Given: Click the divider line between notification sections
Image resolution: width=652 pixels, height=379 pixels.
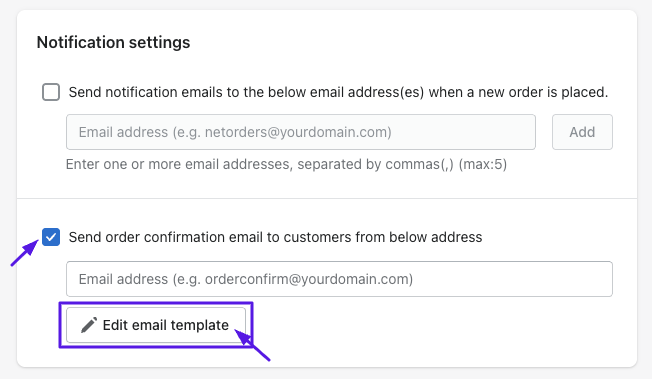Looking at the screenshot, I should click(x=327, y=198).
